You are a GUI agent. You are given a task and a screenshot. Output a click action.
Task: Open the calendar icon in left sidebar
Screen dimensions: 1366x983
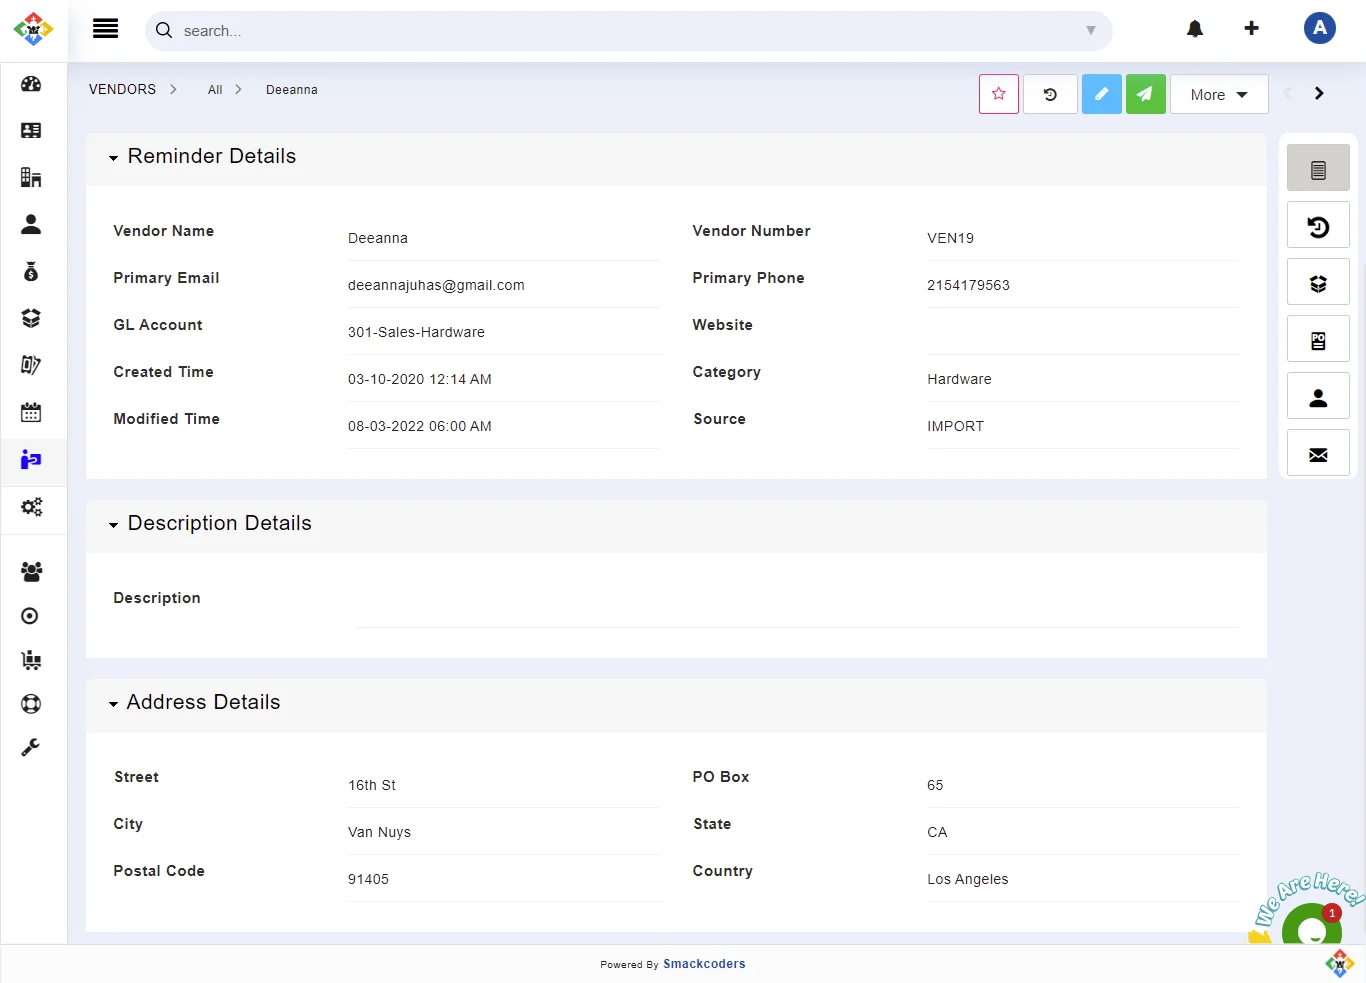pos(31,412)
